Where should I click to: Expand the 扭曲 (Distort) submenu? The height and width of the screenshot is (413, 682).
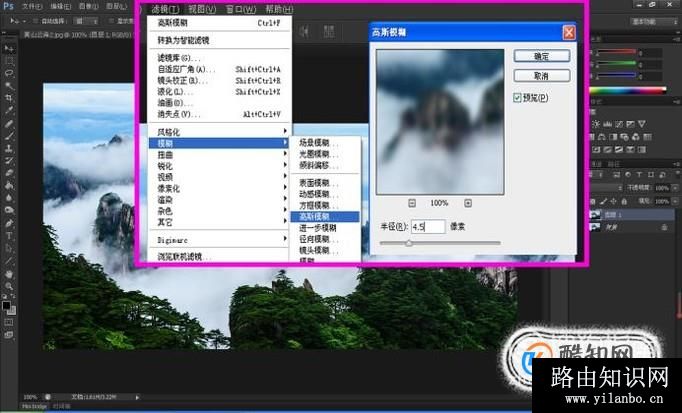[x=219, y=155]
